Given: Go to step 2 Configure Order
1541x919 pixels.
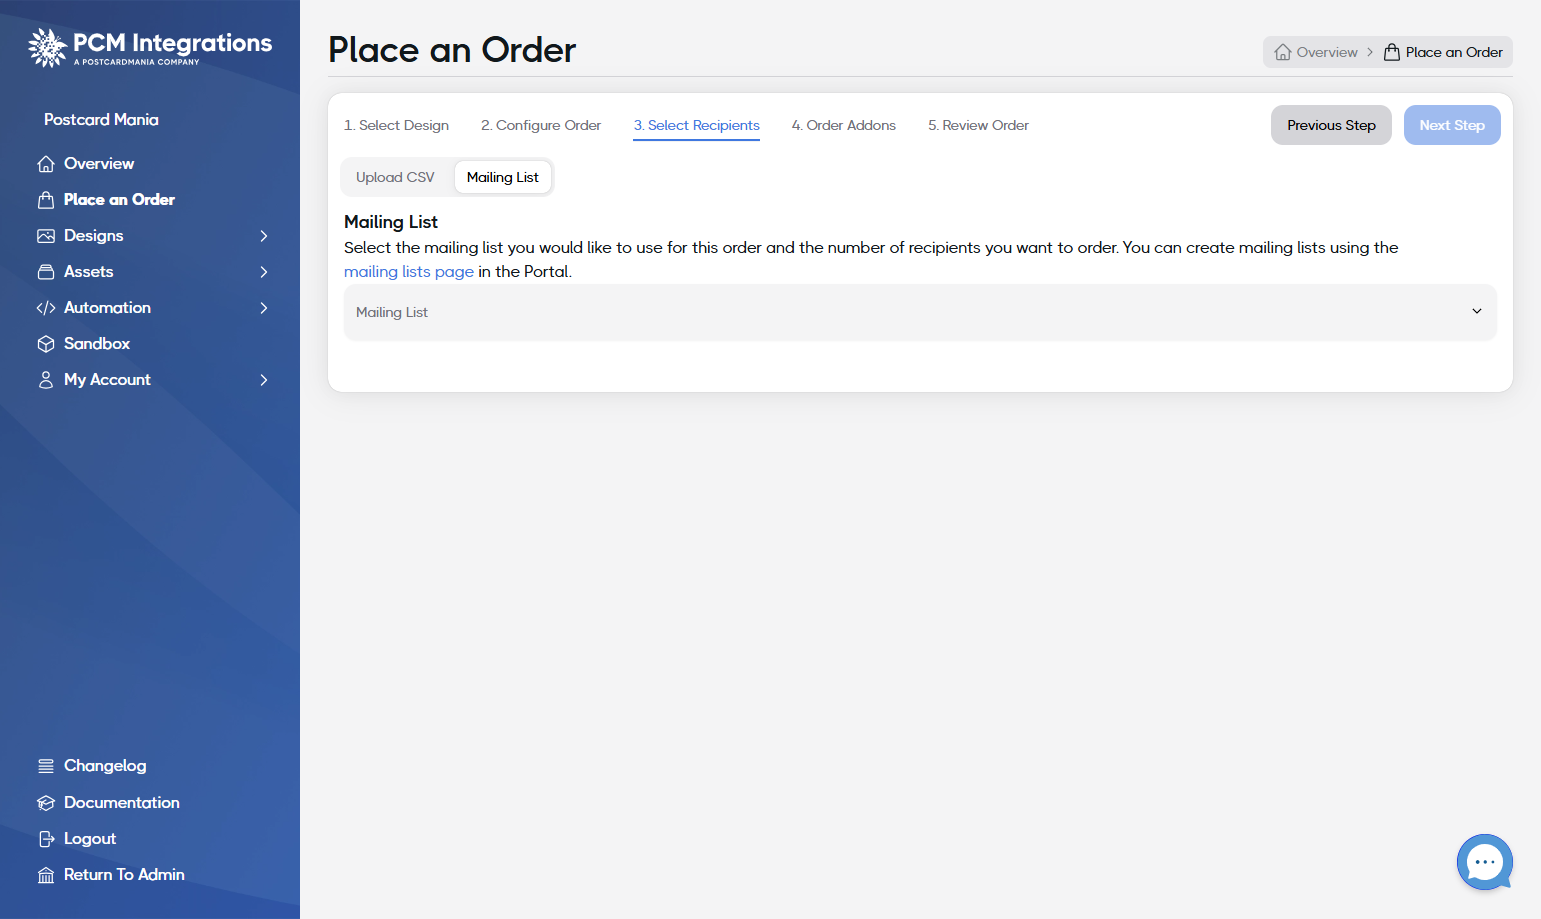Looking at the screenshot, I should point(541,125).
